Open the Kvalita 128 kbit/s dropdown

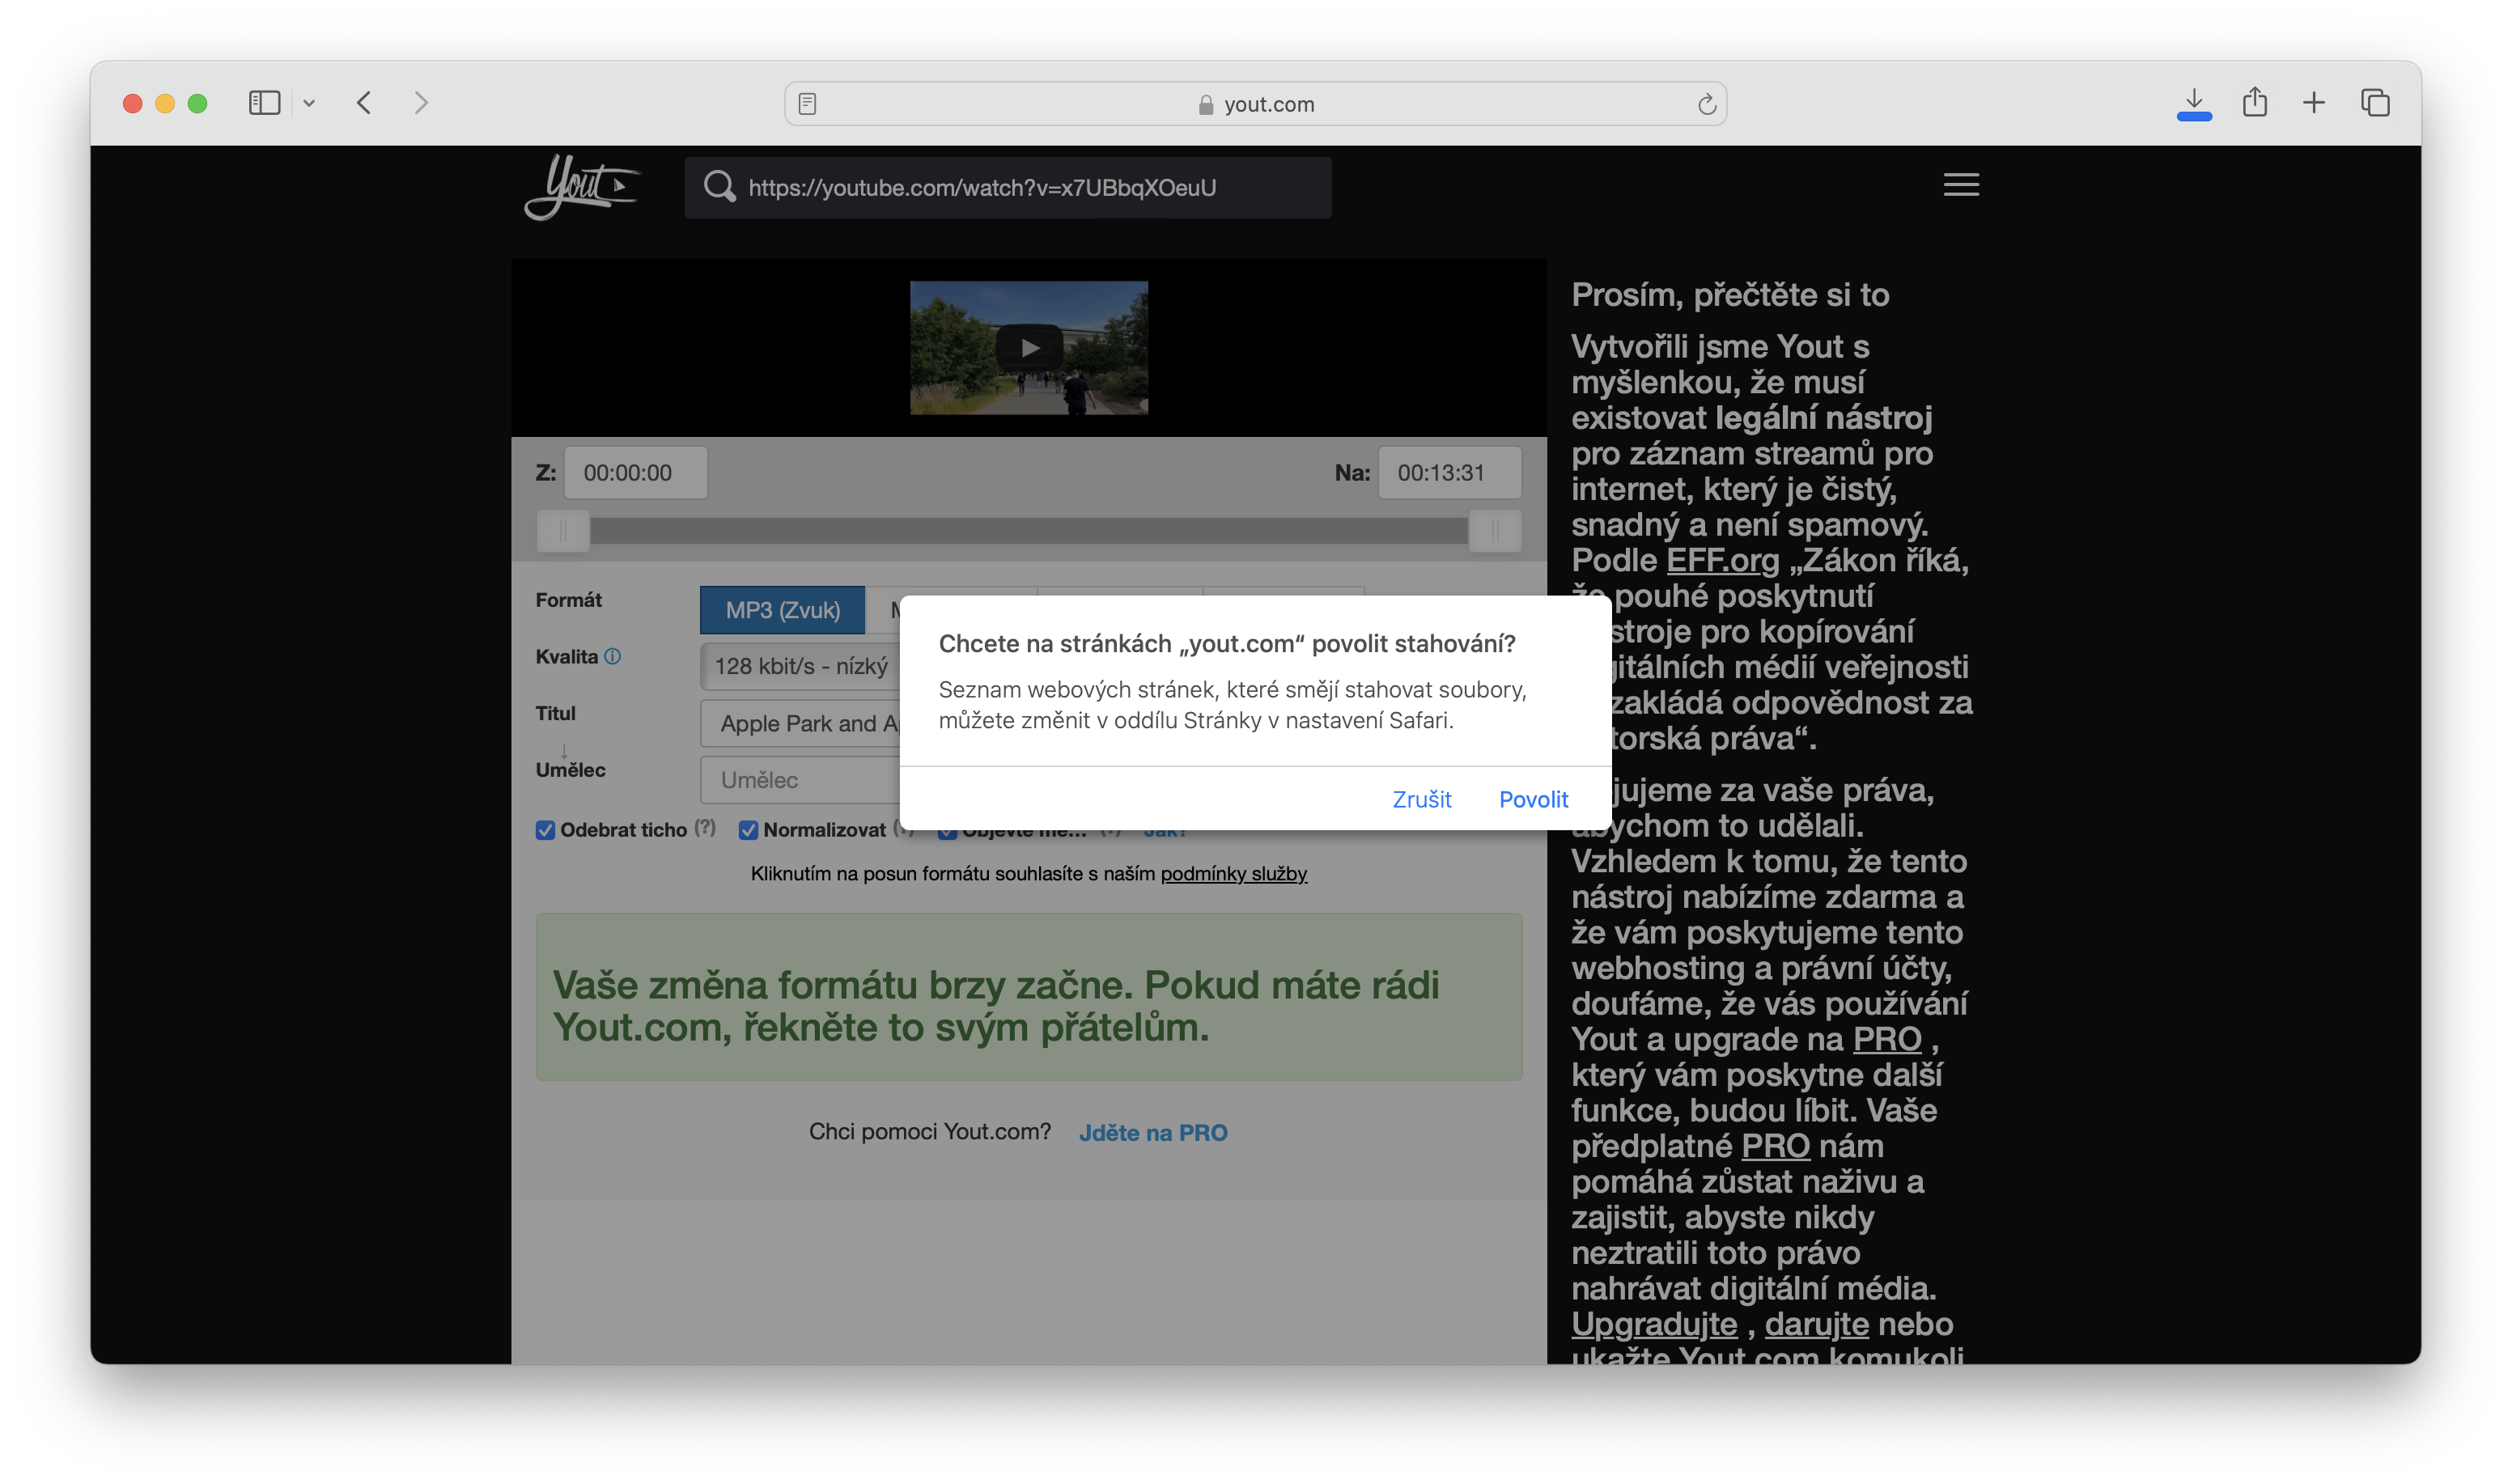(x=800, y=667)
